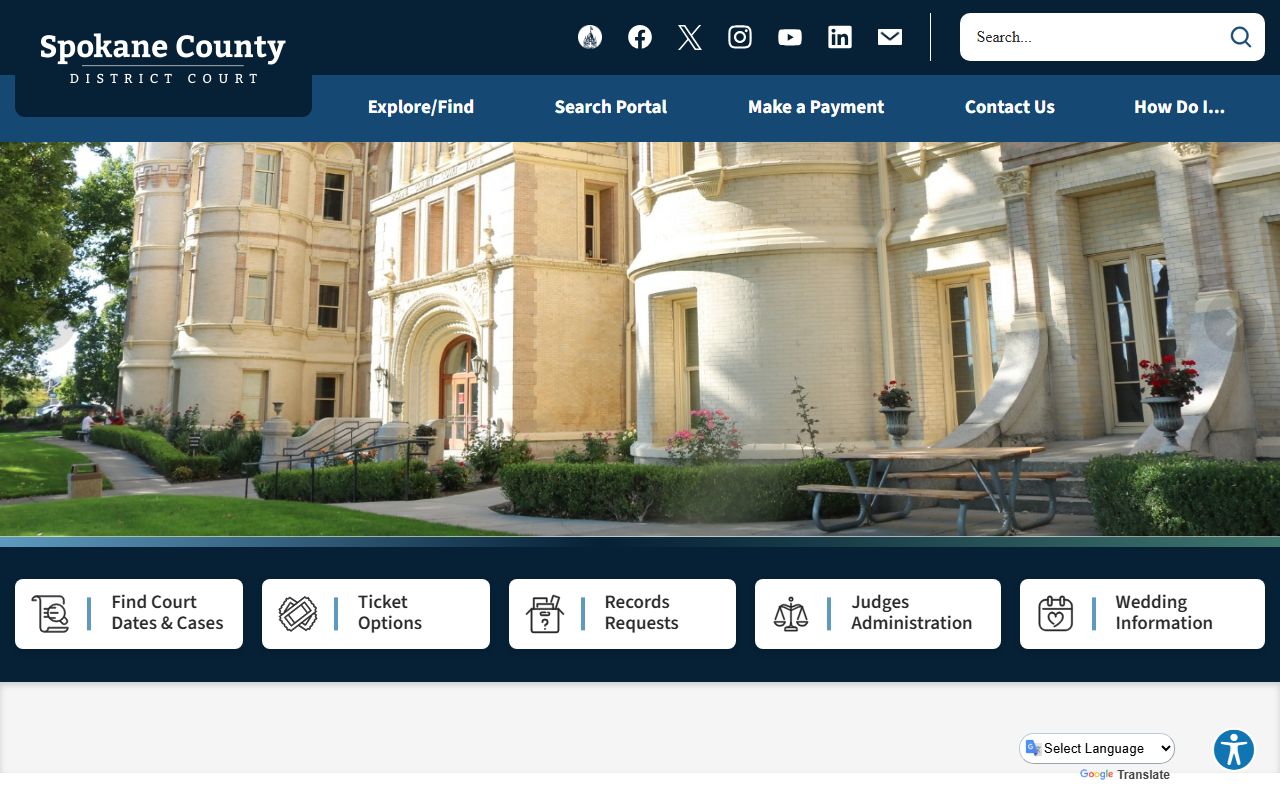Open the Search Portal menu item
Image resolution: width=1280 pixels, height=800 pixels.
(x=611, y=107)
